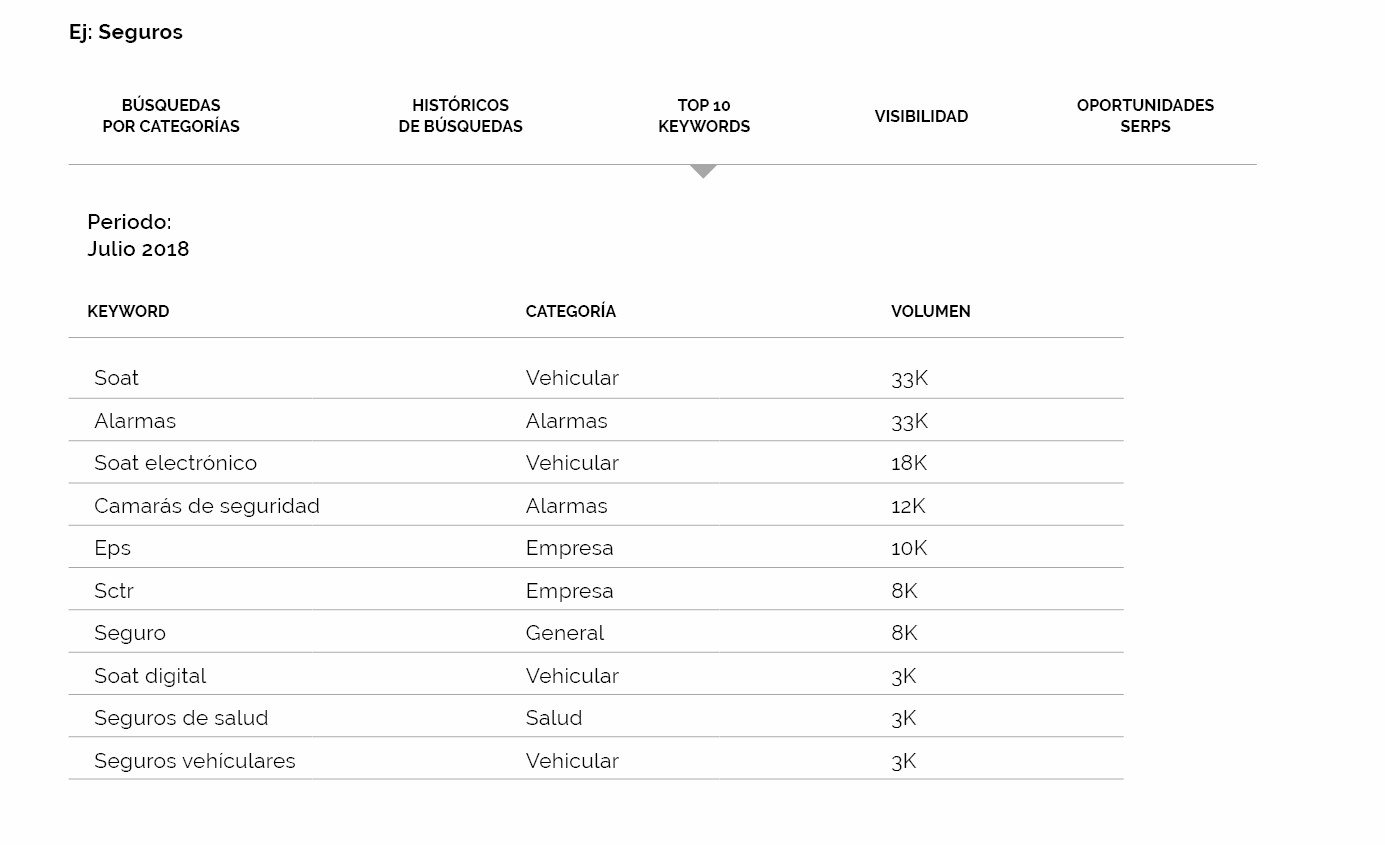Click the Salud category cell
This screenshot has width=1385, height=845.
[554, 718]
